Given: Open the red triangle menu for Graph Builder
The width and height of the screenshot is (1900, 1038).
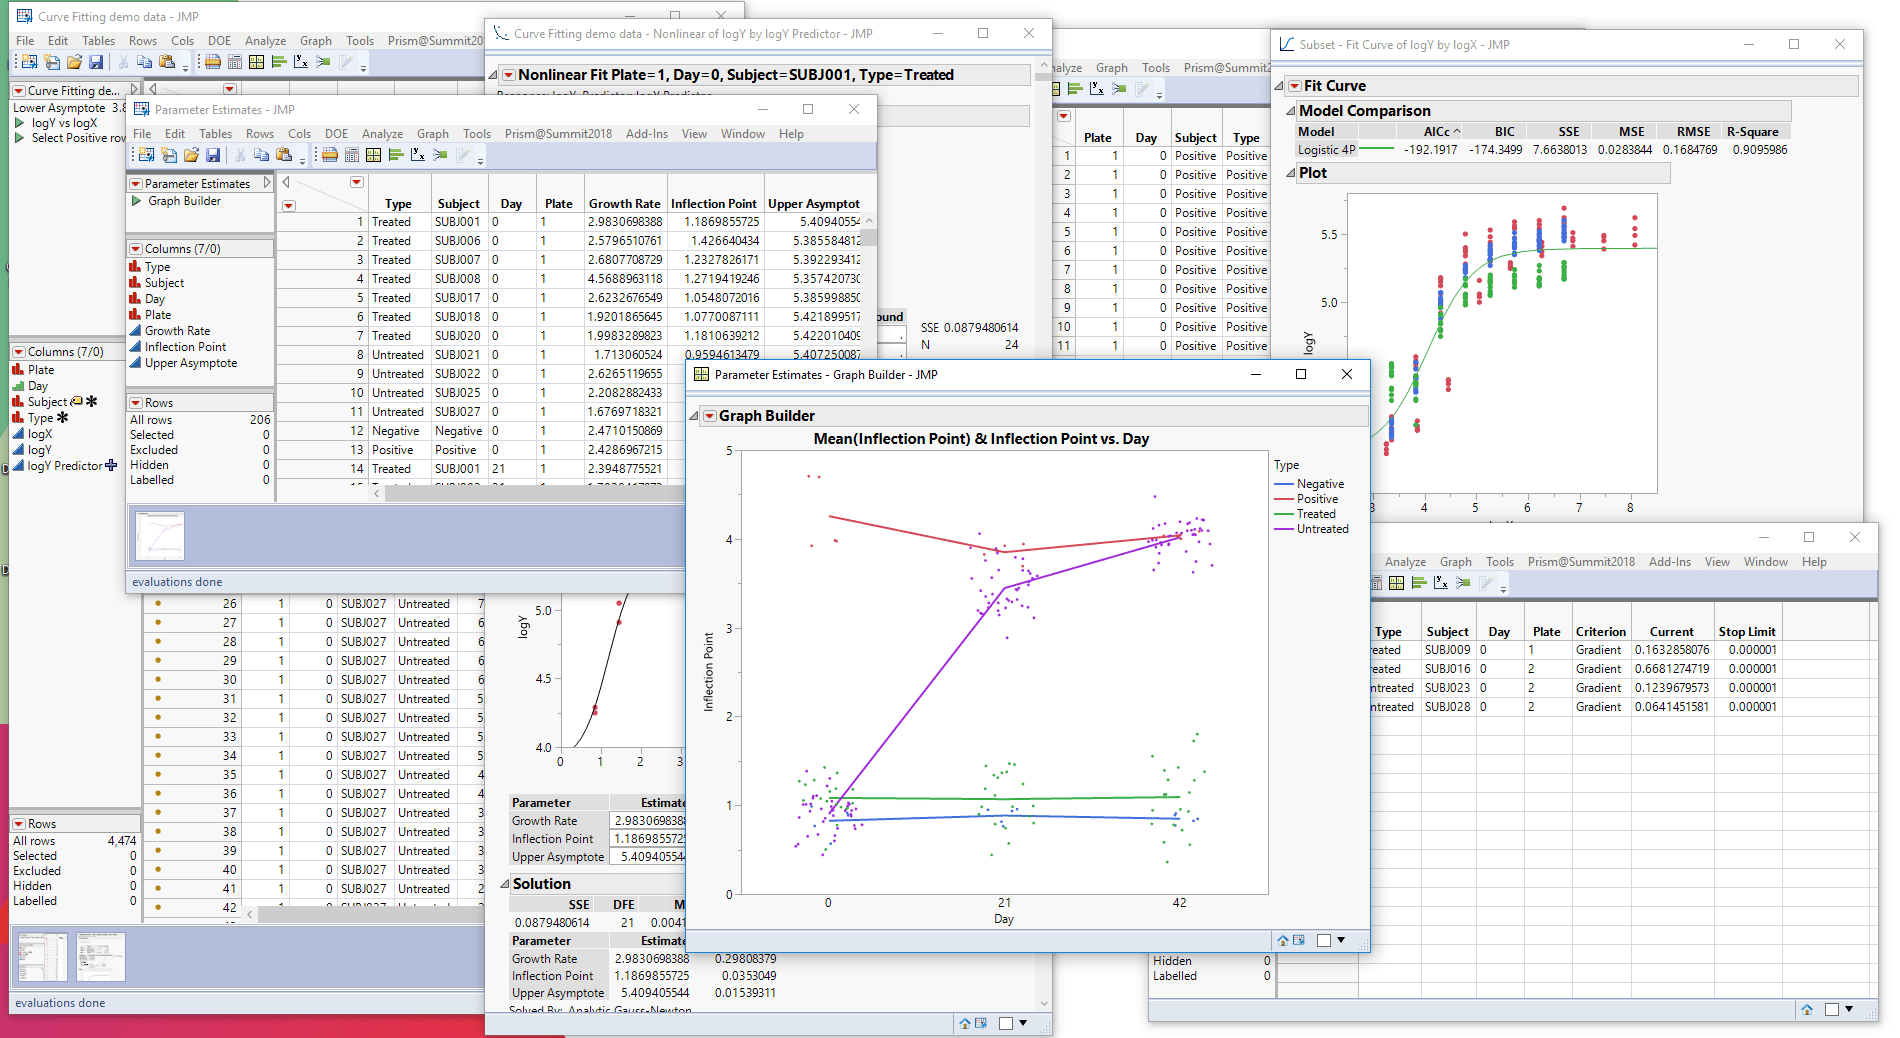Looking at the screenshot, I should (709, 415).
